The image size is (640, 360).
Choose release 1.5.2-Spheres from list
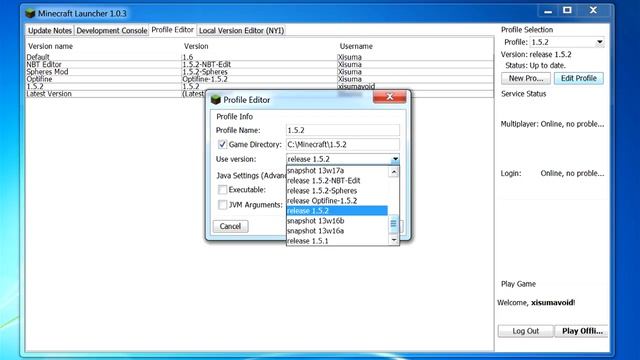click(x=337, y=191)
